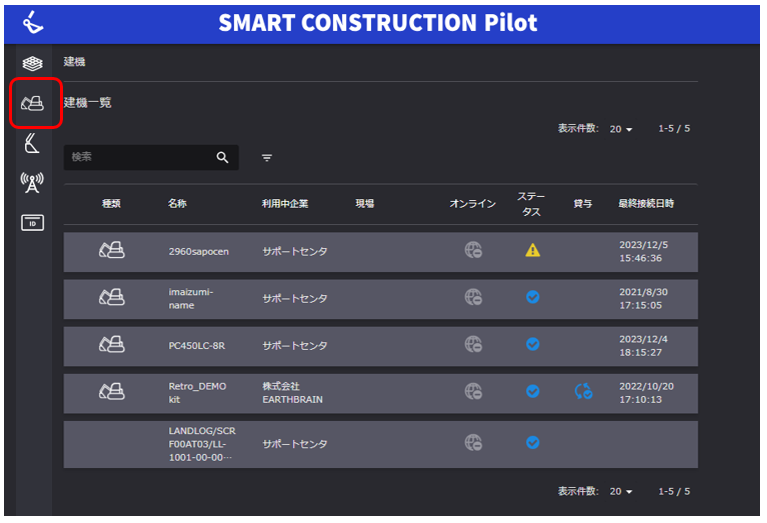Sort by 種類 column header
Image resolution: width=767 pixels, height=523 pixels.
pyautogui.click(x=111, y=204)
